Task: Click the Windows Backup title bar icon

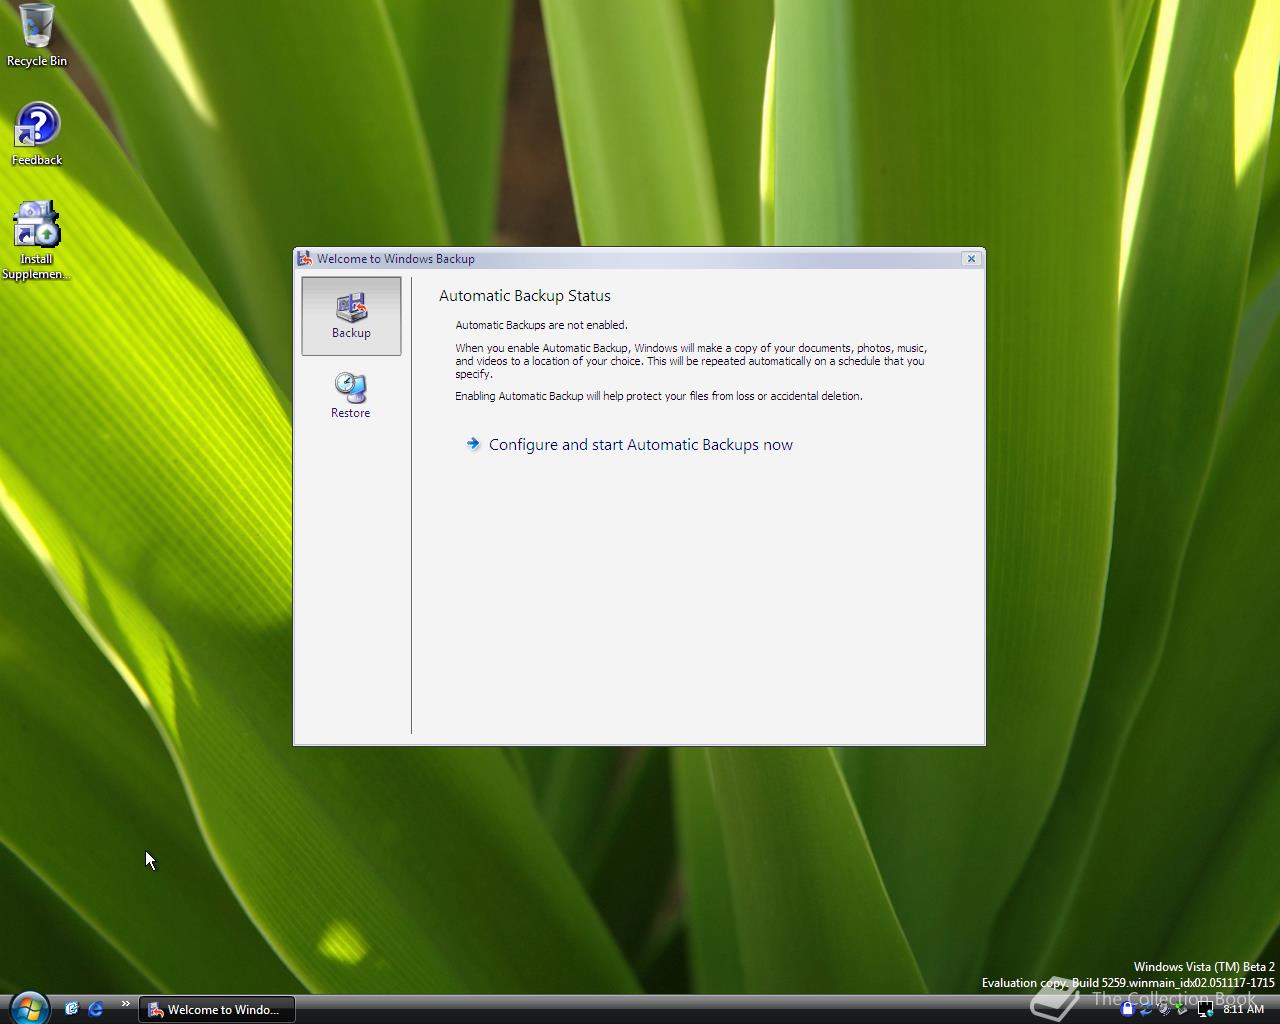Action: [305, 258]
